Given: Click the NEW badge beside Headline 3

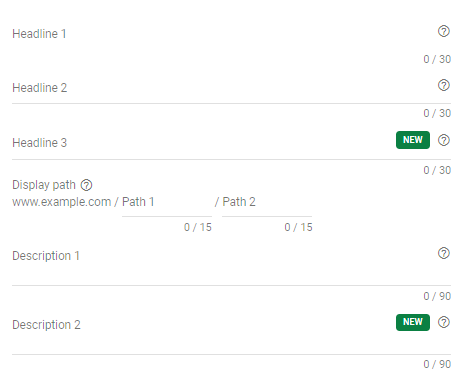Looking at the screenshot, I should click(413, 140).
